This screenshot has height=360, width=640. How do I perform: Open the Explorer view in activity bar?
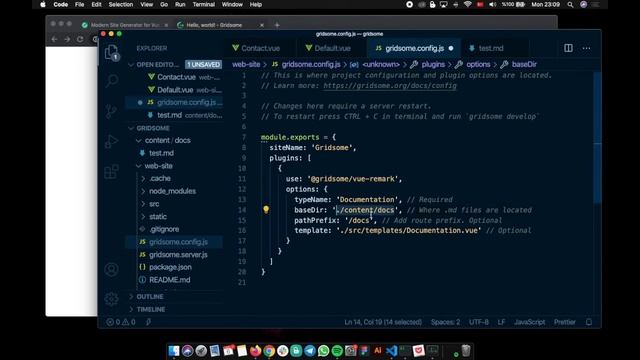(x=111, y=52)
